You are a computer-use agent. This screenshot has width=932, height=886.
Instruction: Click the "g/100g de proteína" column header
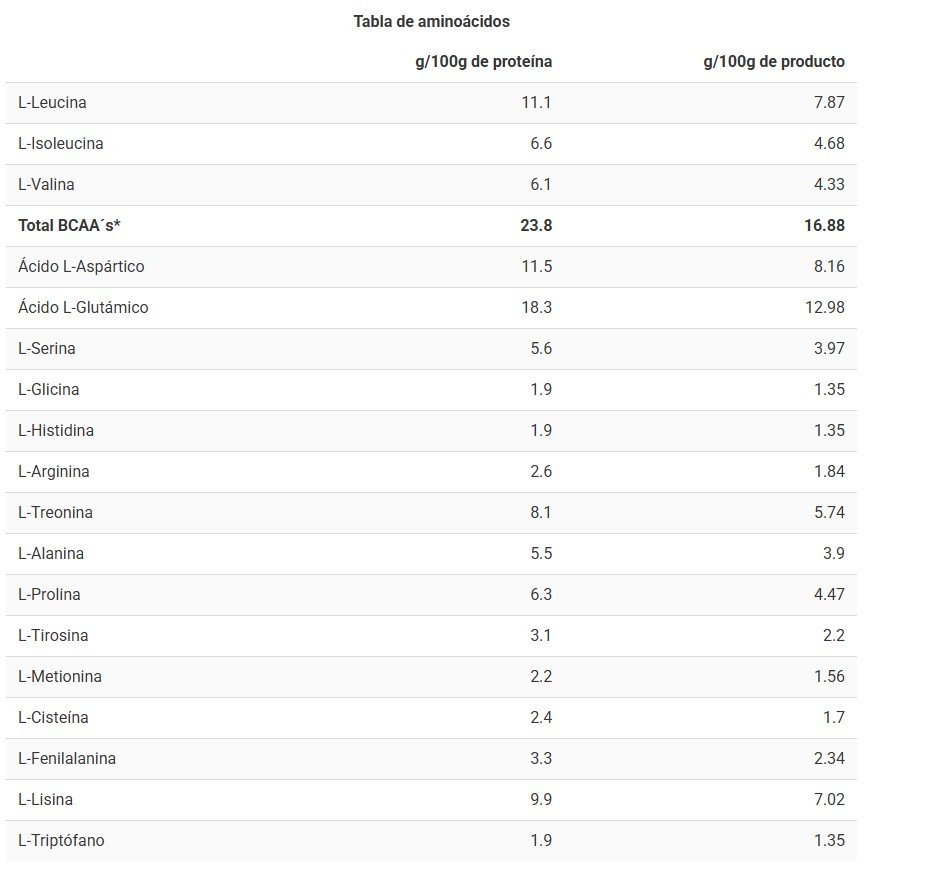pos(483,62)
